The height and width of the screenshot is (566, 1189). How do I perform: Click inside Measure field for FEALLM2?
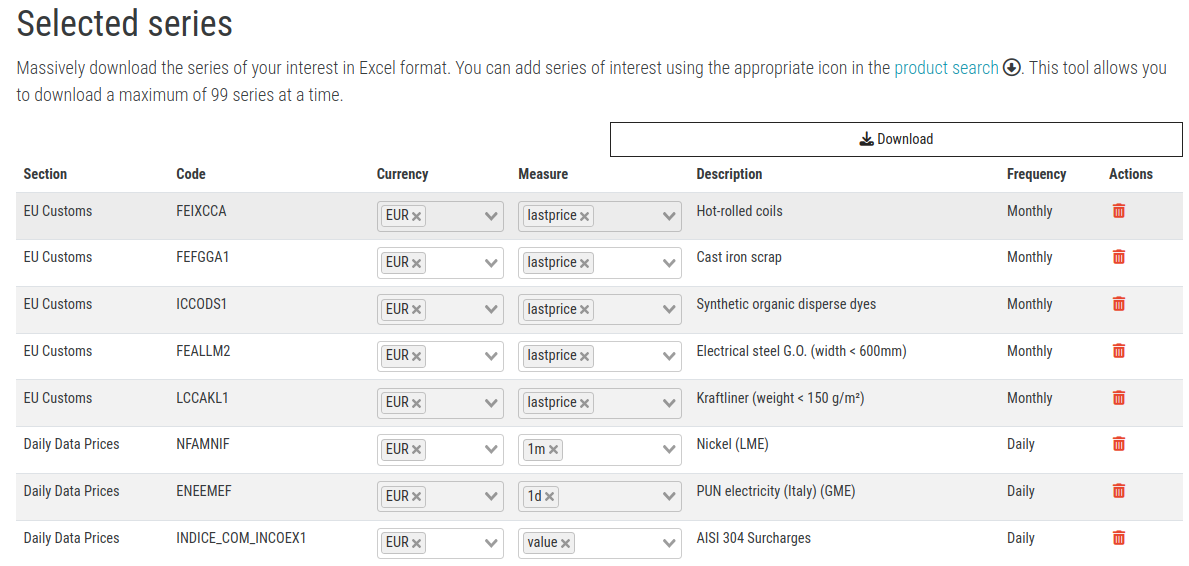pyautogui.click(x=626, y=356)
